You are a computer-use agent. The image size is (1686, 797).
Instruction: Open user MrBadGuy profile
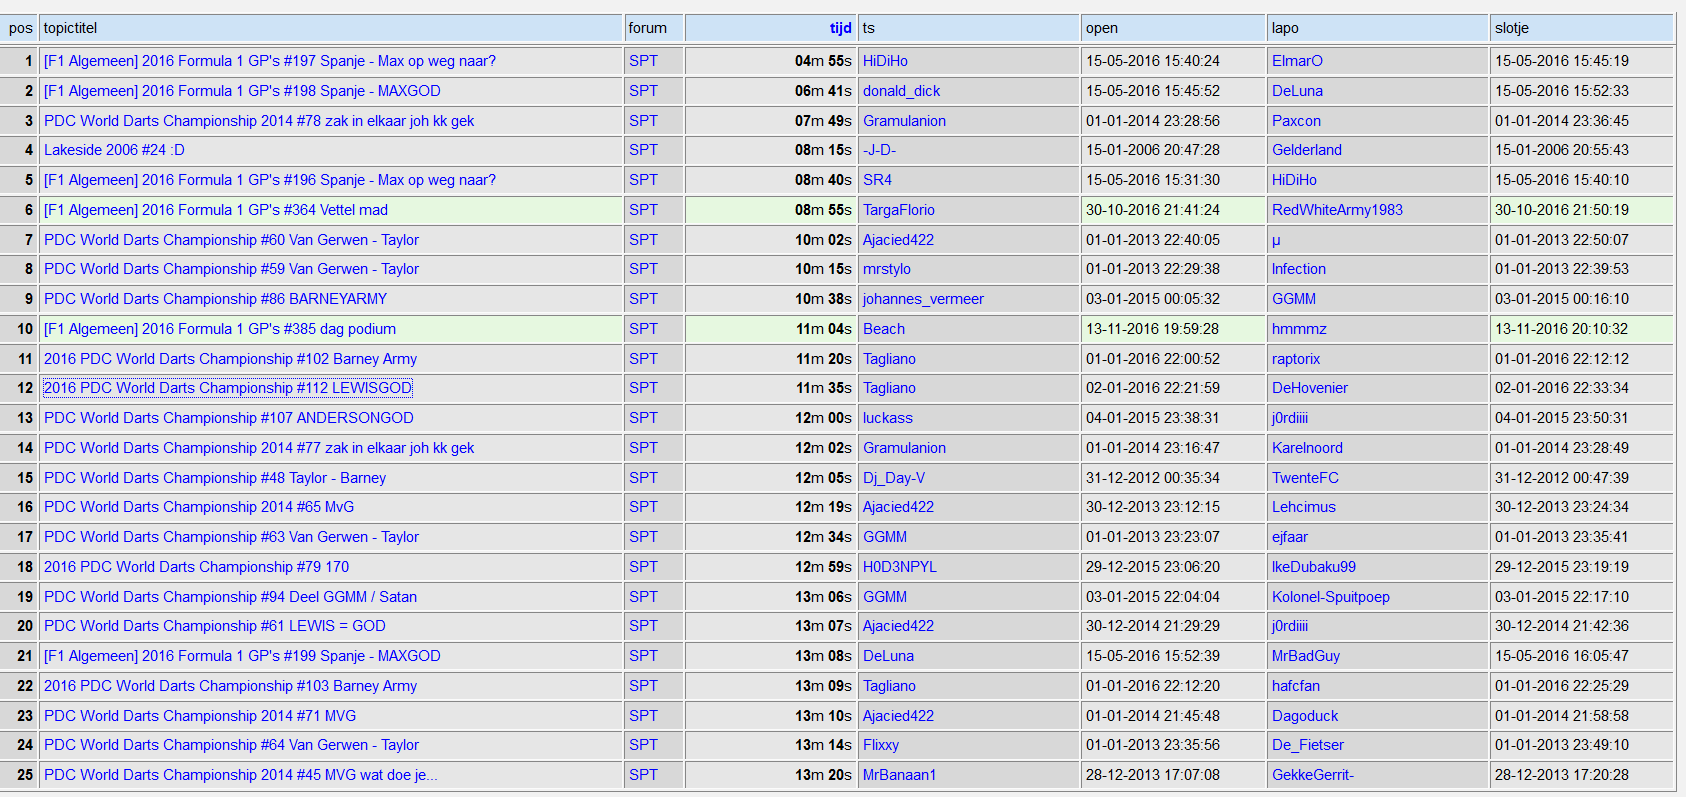[1306, 656]
